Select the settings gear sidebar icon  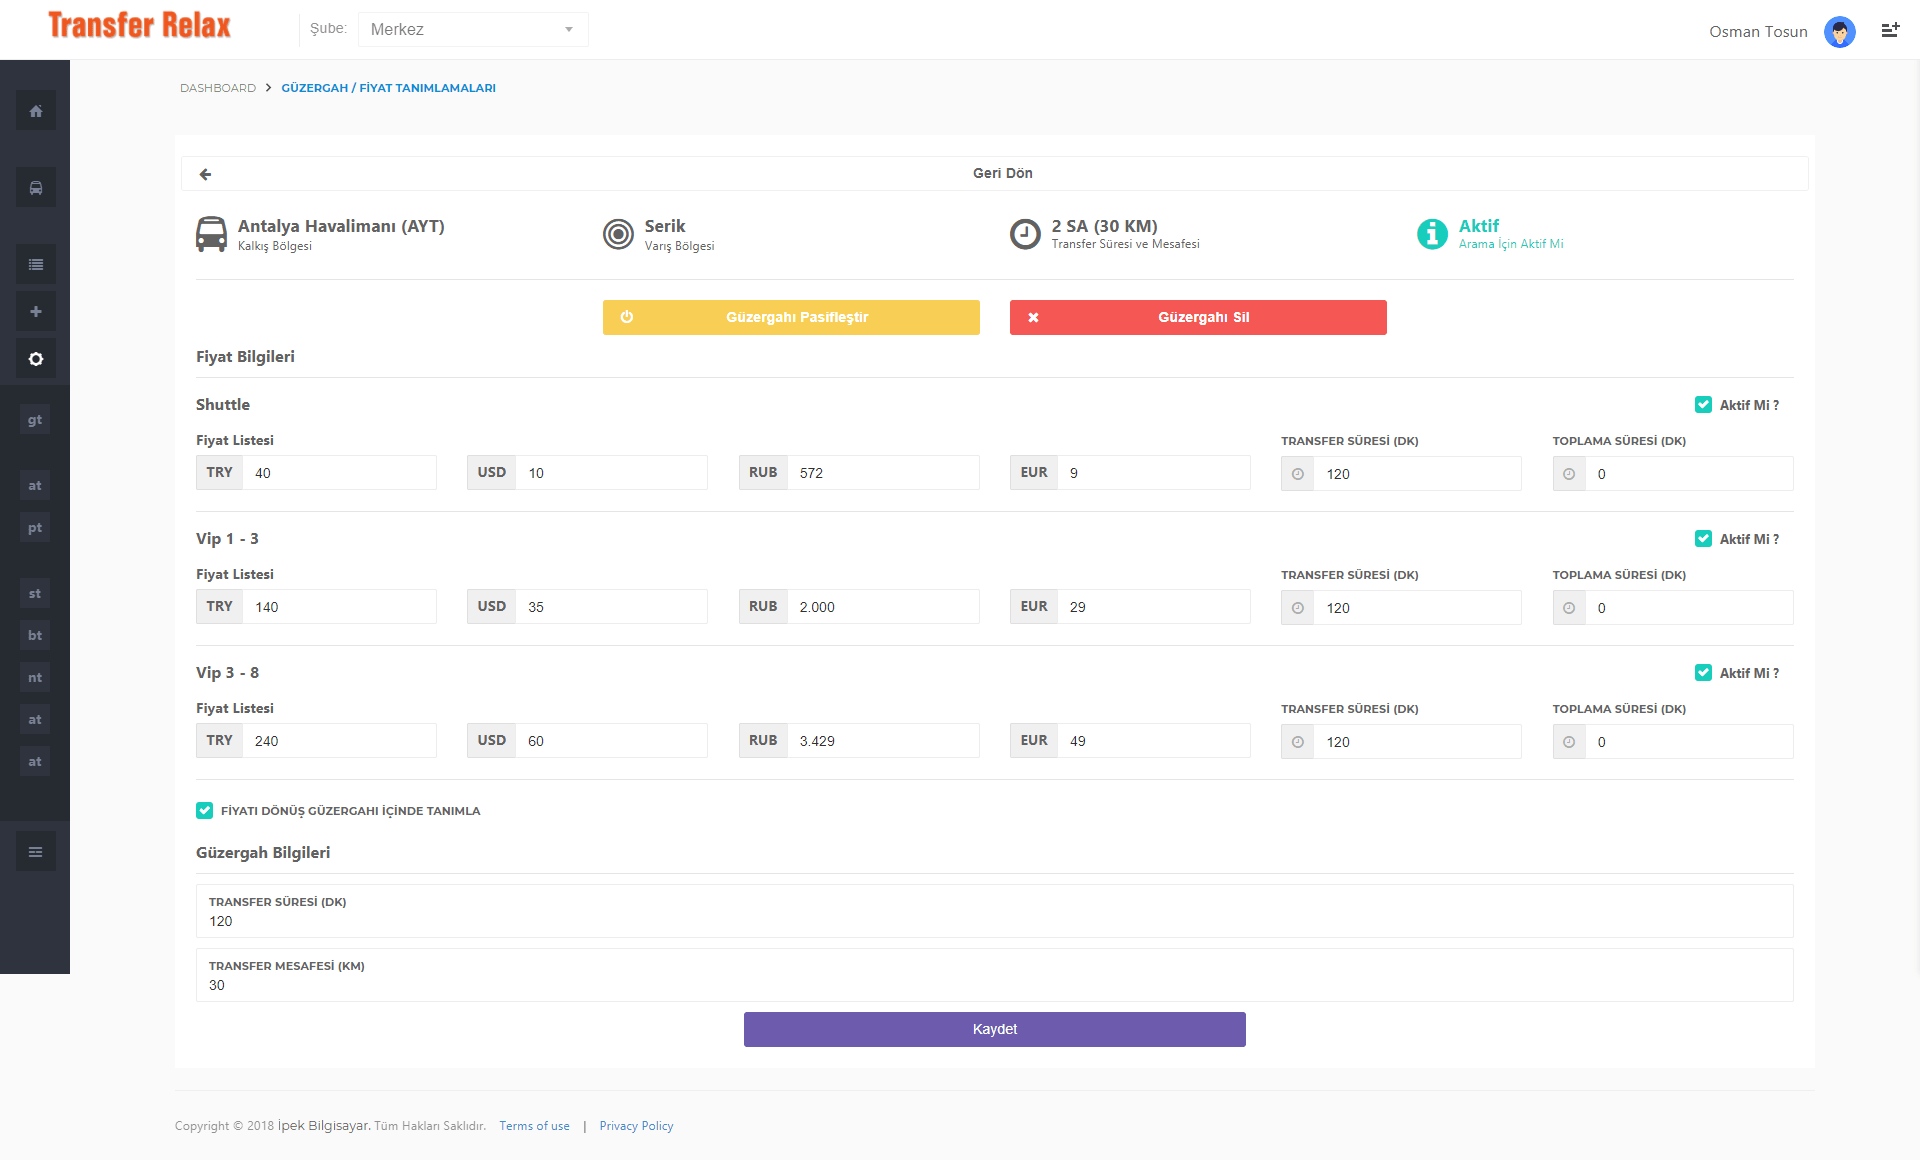[36, 359]
